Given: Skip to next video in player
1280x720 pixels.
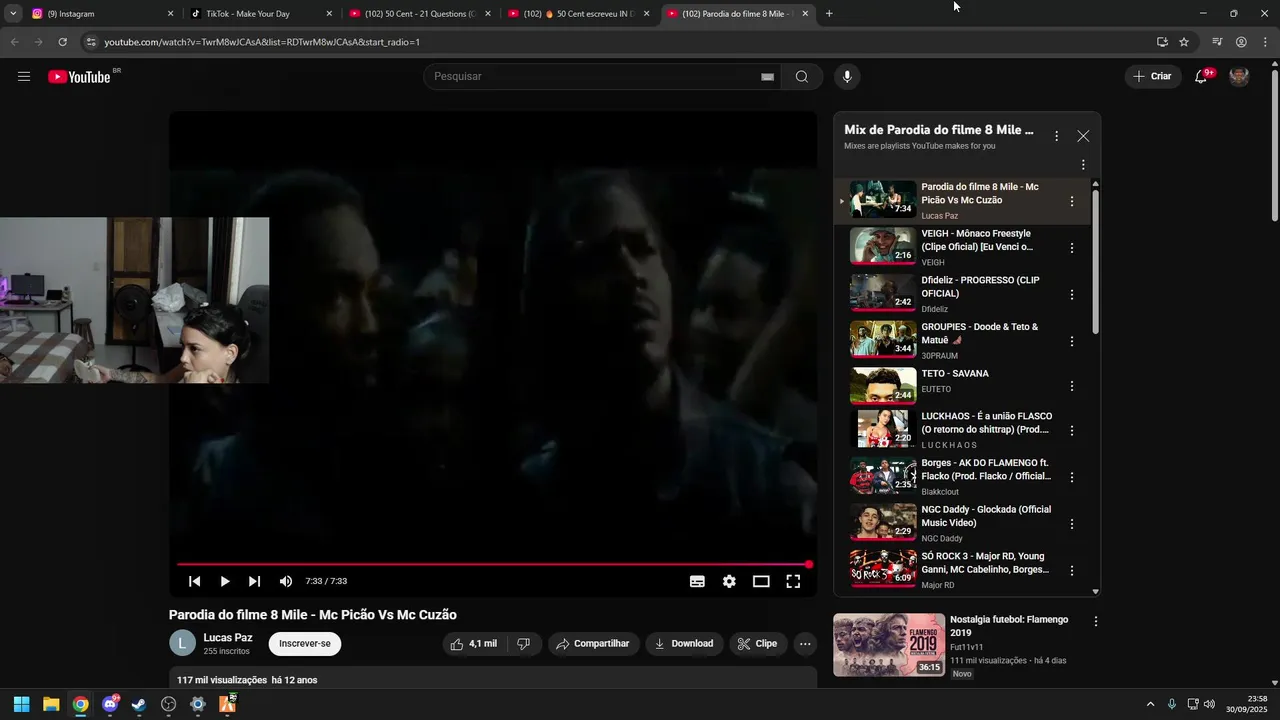Looking at the screenshot, I should click(x=255, y=581).
